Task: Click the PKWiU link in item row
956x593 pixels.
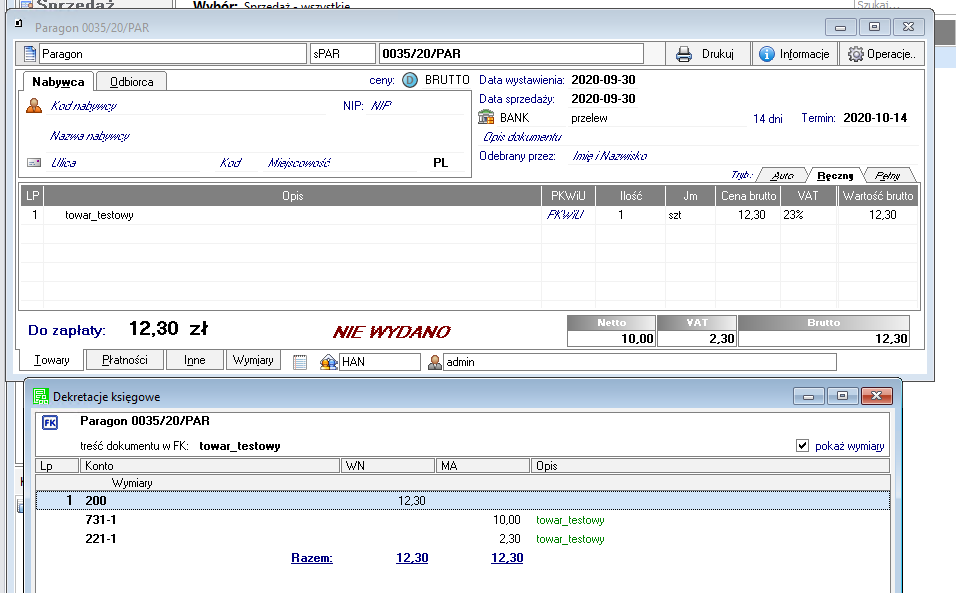Action: click(x=565, y=215)
